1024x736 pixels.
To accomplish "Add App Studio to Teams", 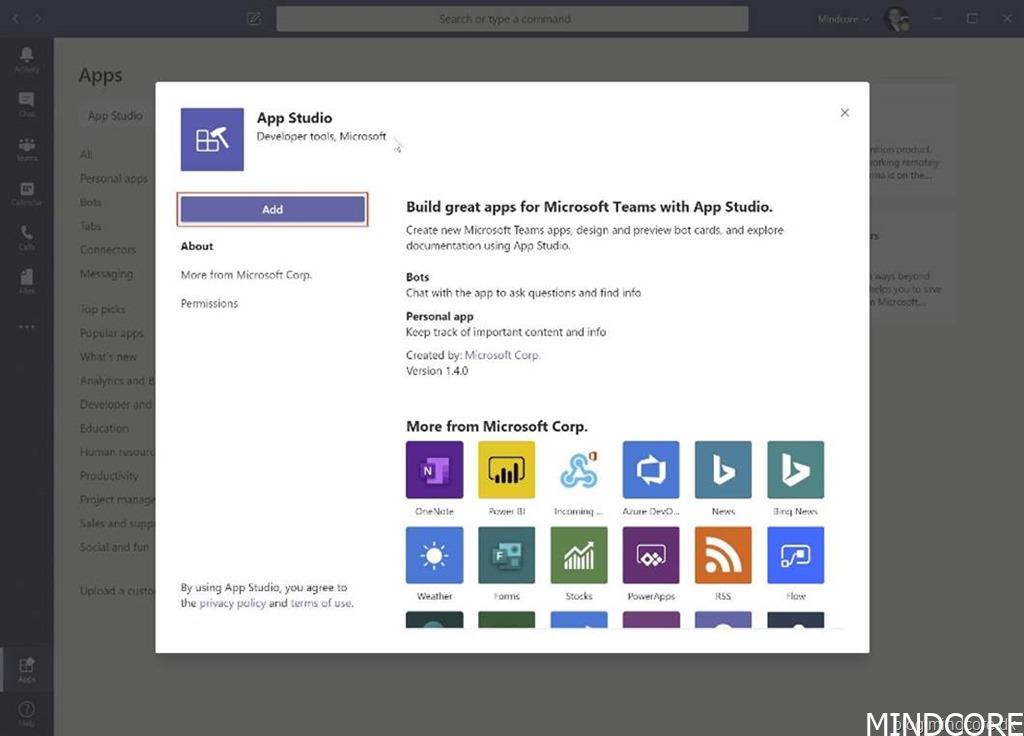I will 272,209.
